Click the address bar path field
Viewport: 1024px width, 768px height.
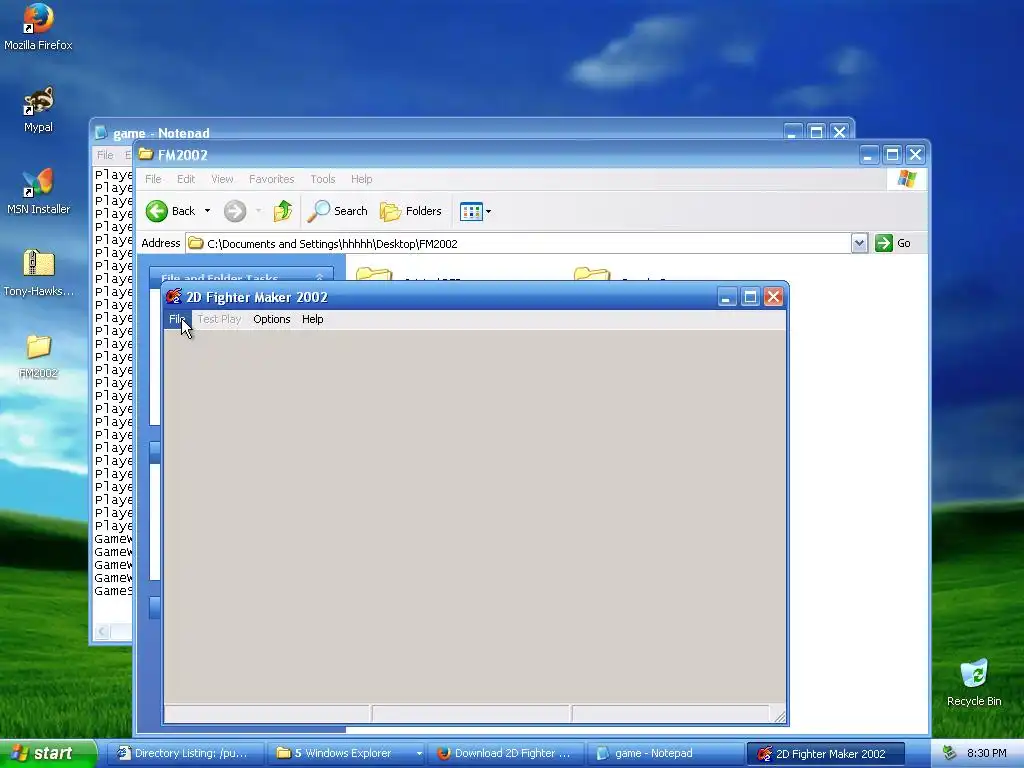(x=519, y=244)
